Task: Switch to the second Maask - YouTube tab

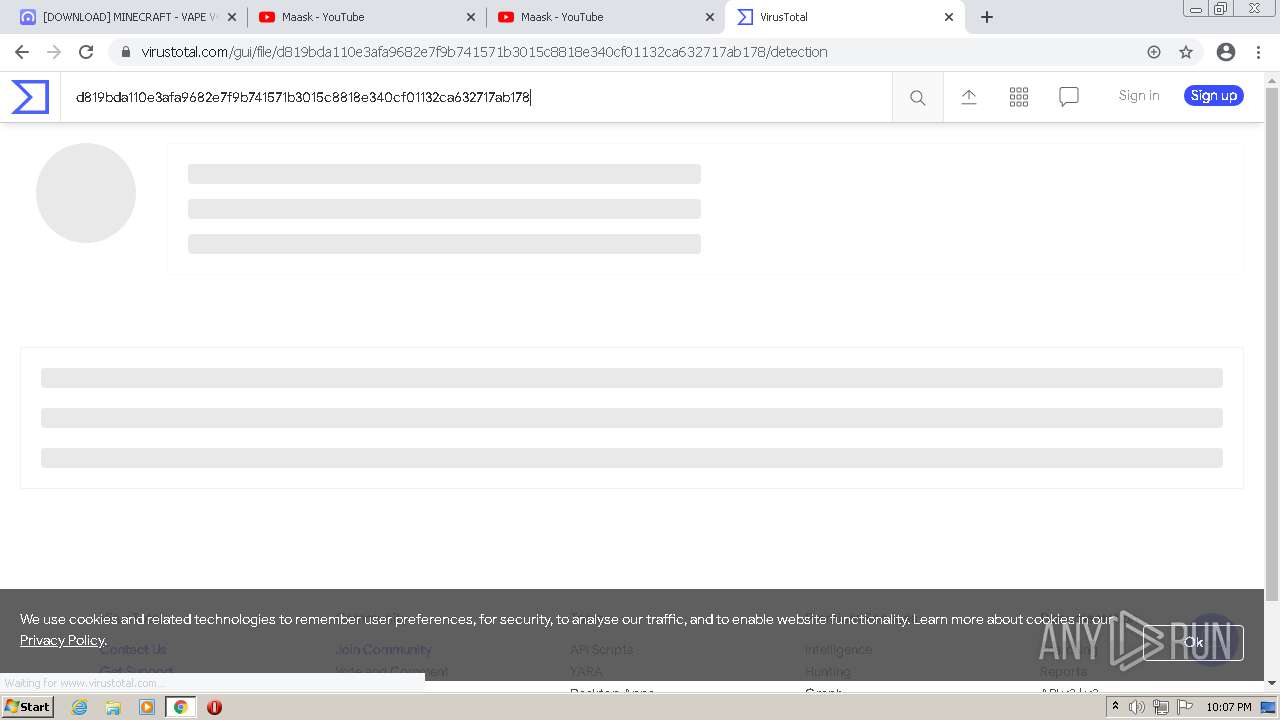Action: tap(606, 17)
